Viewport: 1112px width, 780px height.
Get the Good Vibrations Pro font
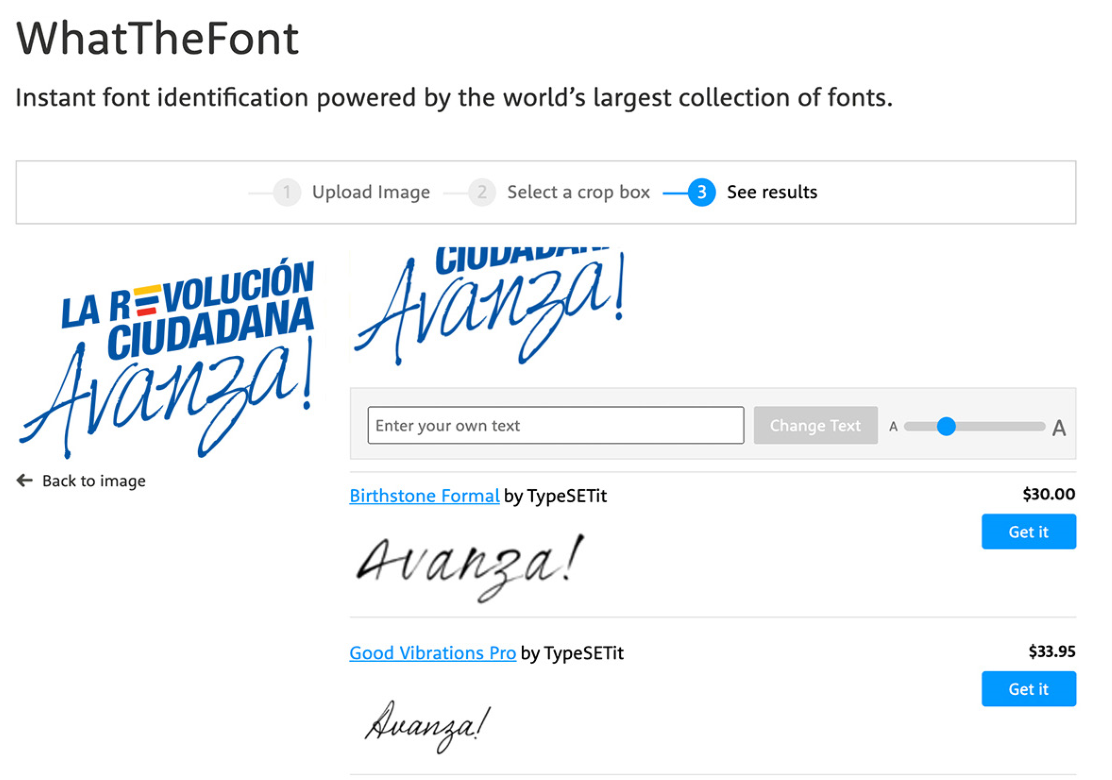click(x=1028, y=689)
